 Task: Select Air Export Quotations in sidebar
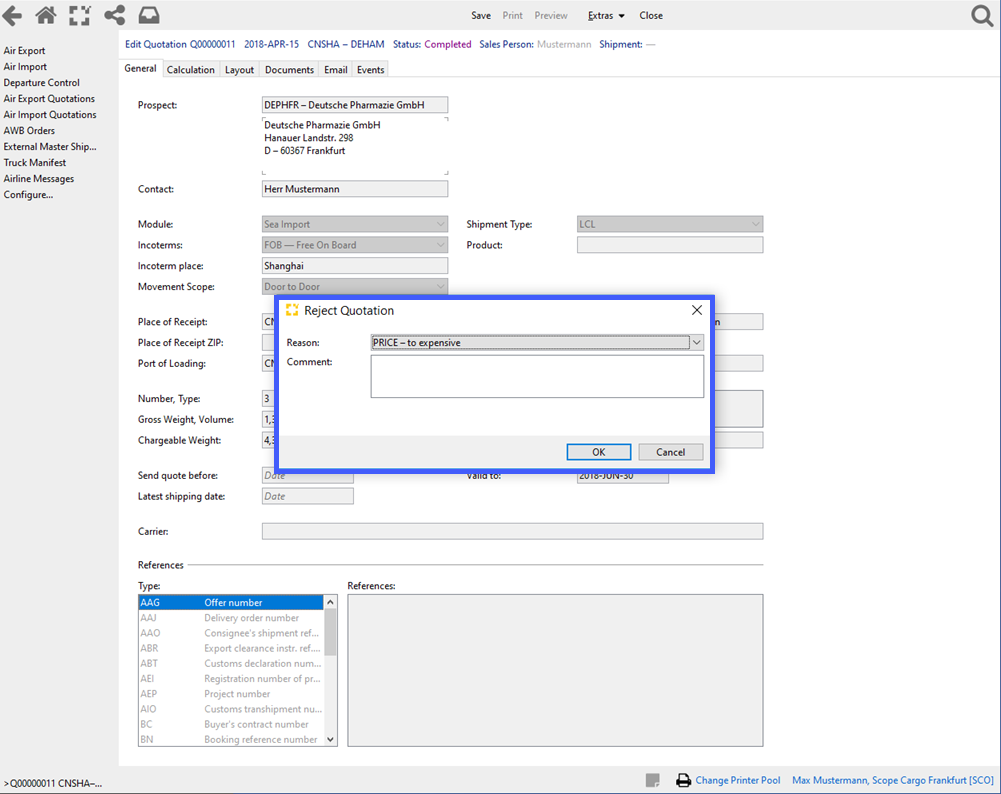tap(49, 99)
